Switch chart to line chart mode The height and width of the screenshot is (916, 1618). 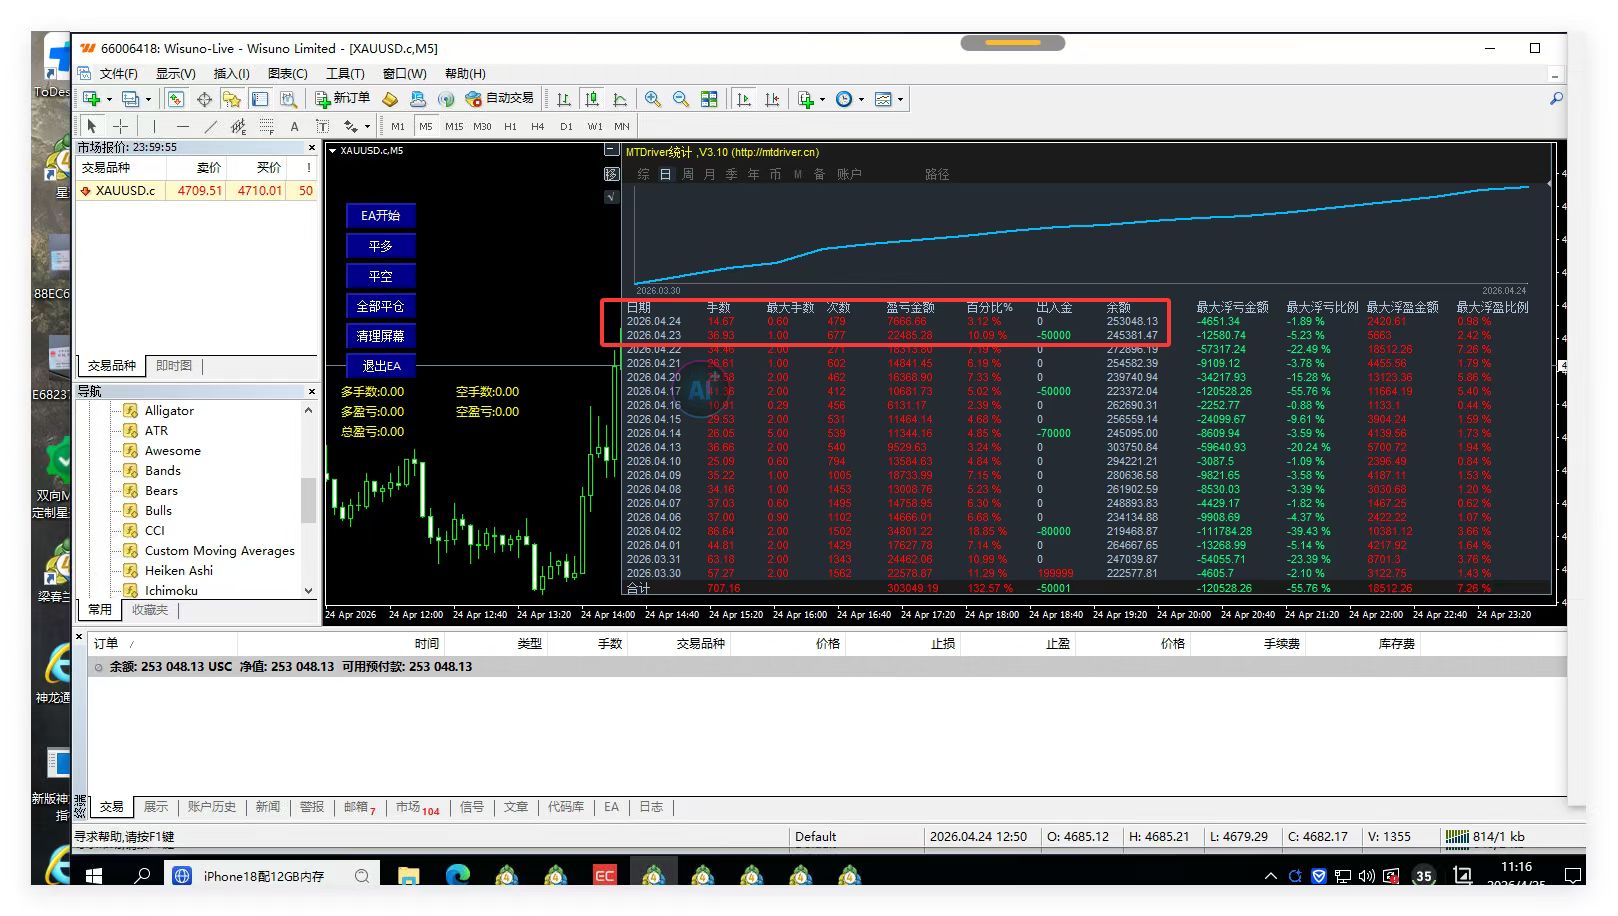pyautogui.click(x=620, y=99)
